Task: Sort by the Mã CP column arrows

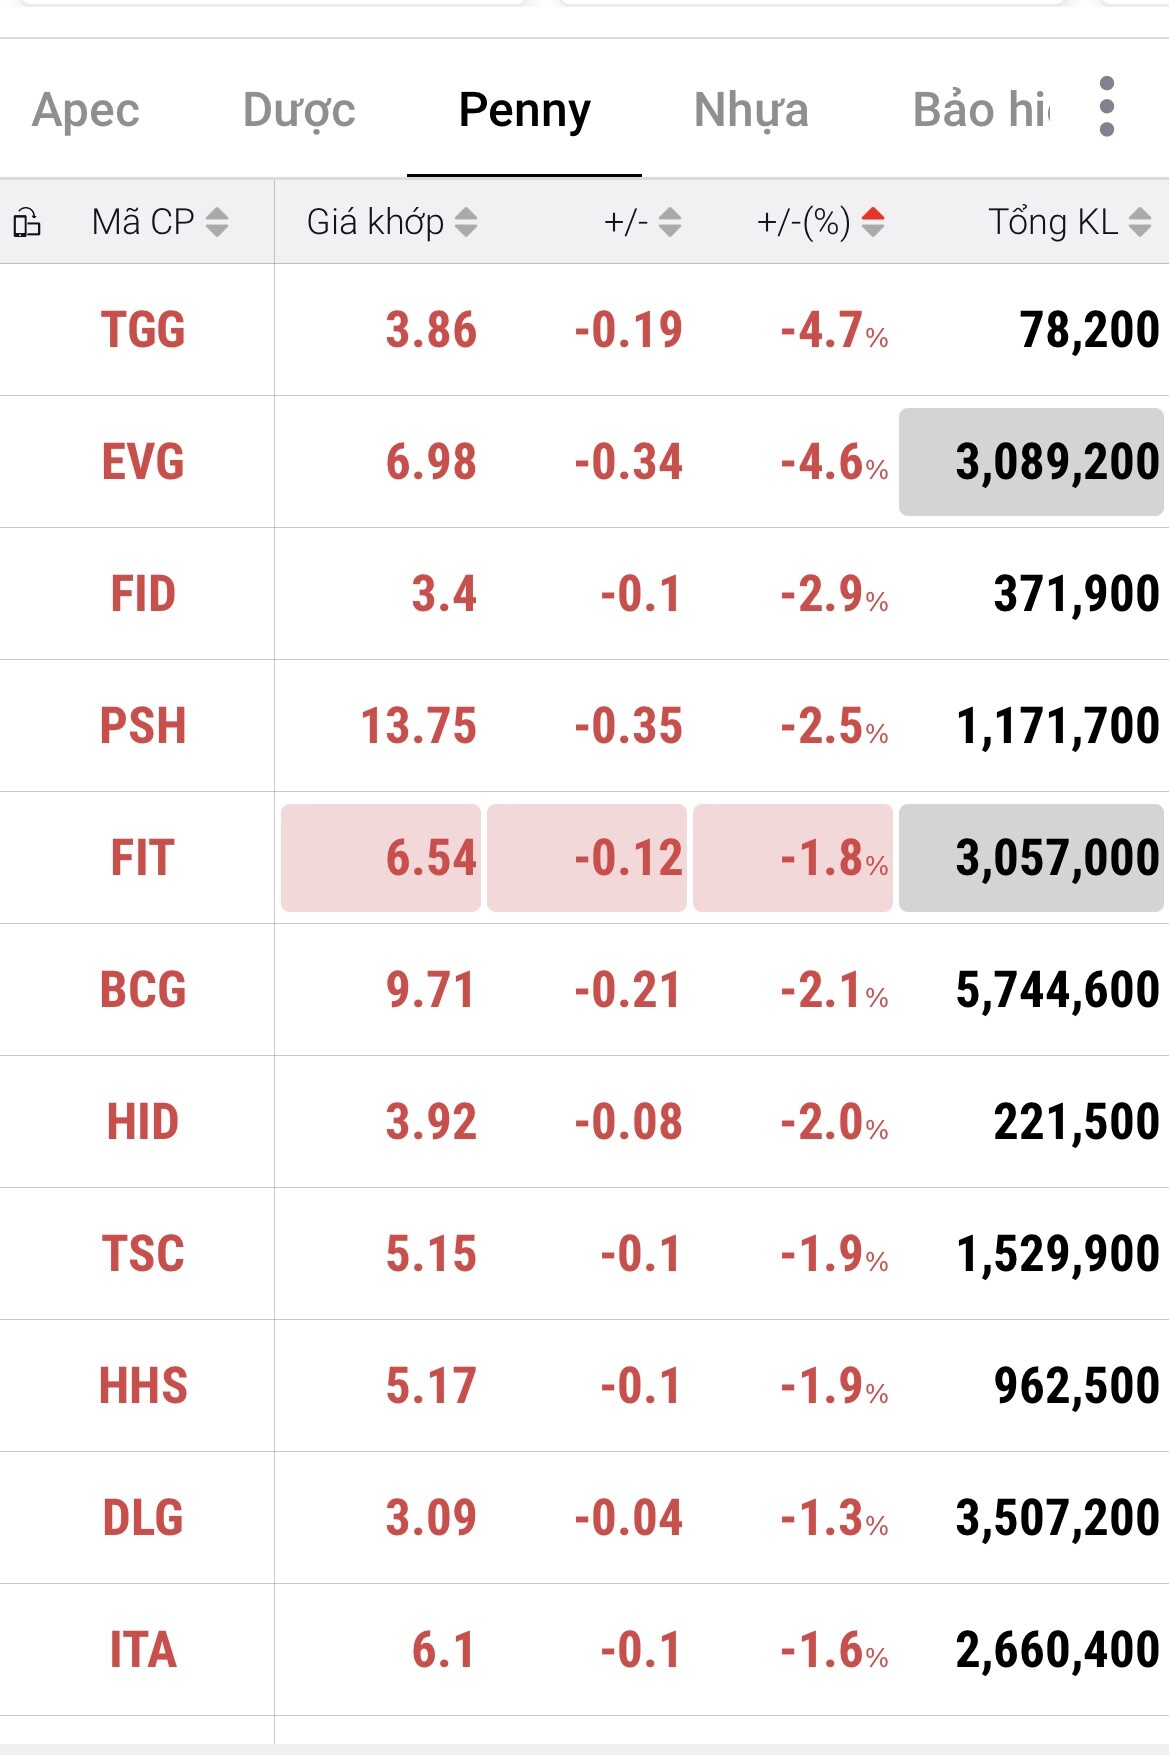Action: (x=217, y=222)
